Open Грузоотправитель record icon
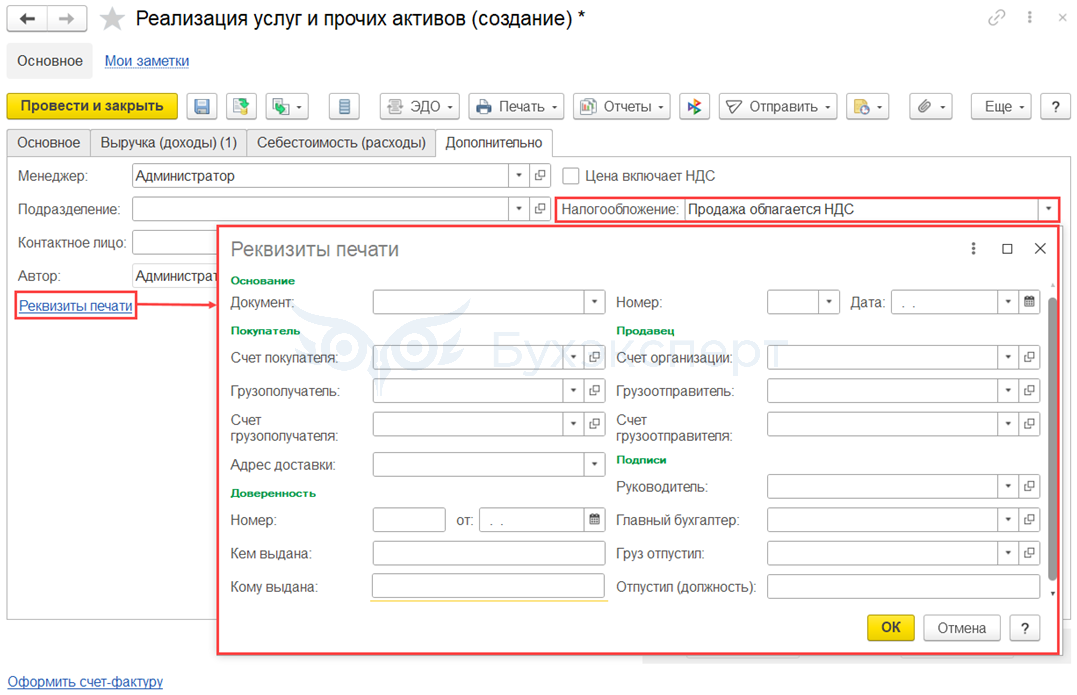1077x695 pixels. [1029, 390]
